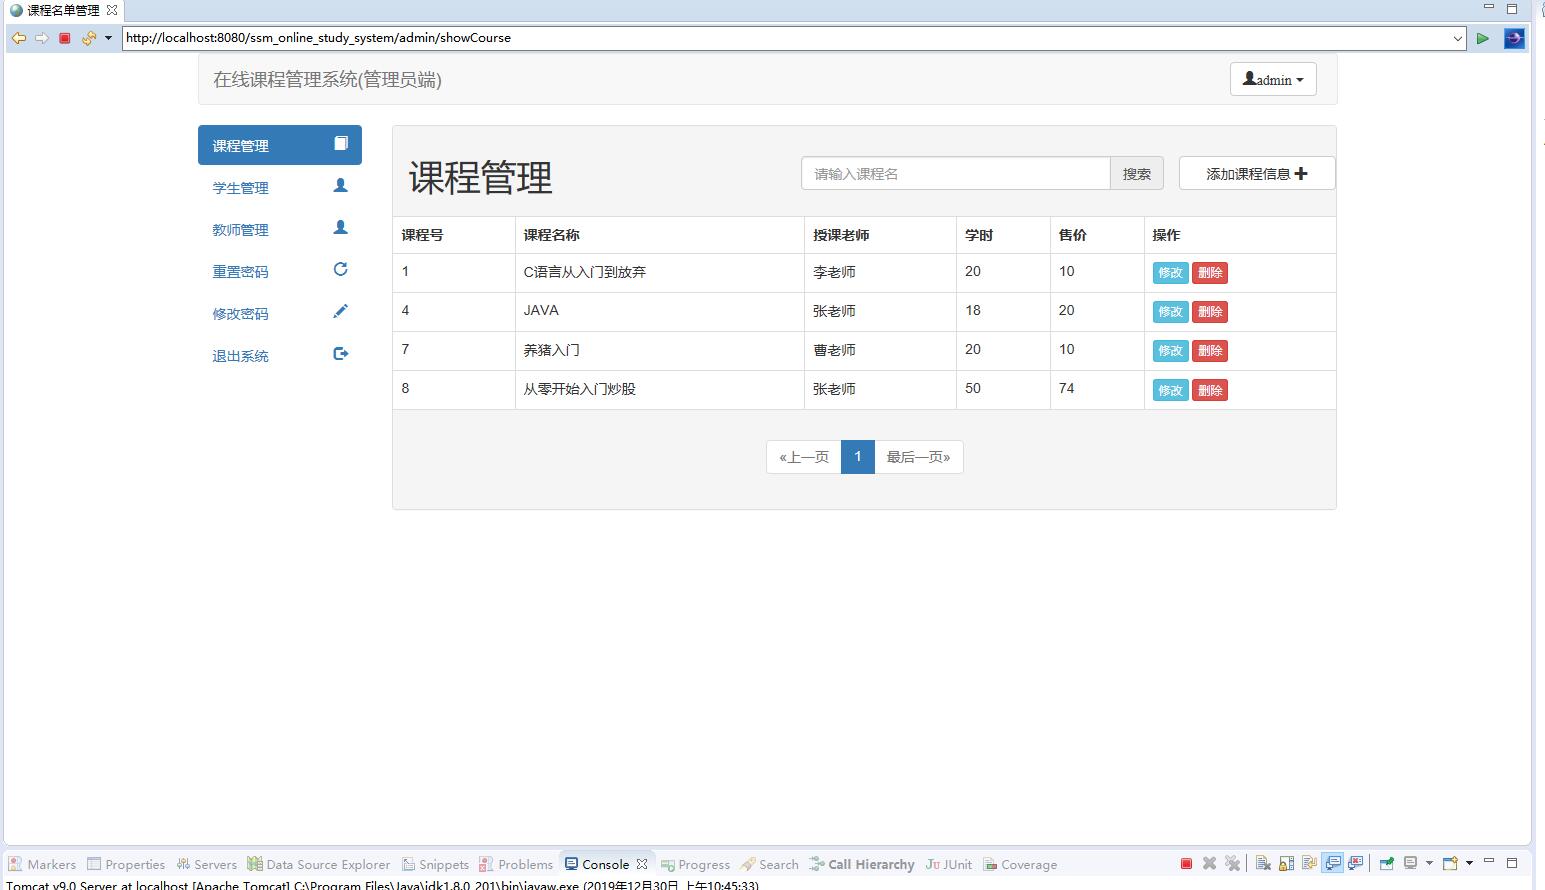This screenshot has height=890, width=1545.
Task: Click the 添加课程信息 add course button
Action: 1256,173
